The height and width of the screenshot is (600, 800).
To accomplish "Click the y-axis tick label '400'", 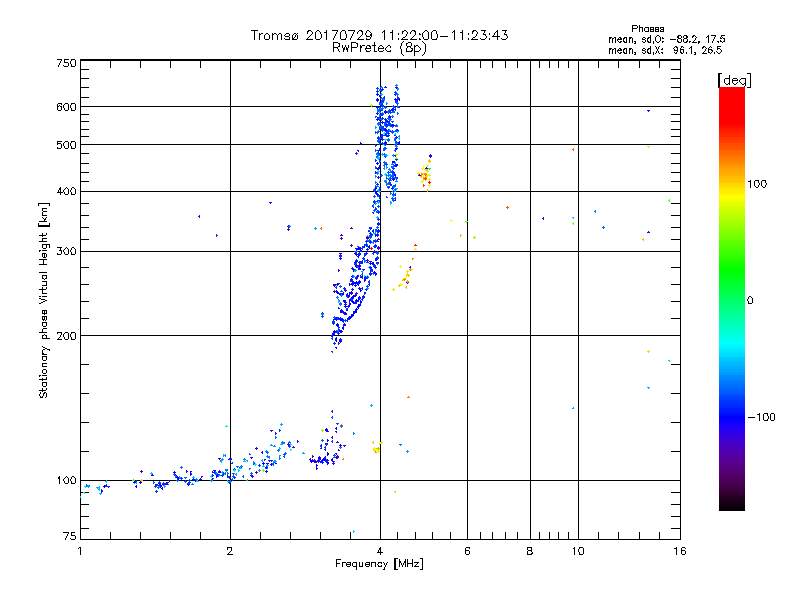I will pyautogui.click(x=66, y=191).
